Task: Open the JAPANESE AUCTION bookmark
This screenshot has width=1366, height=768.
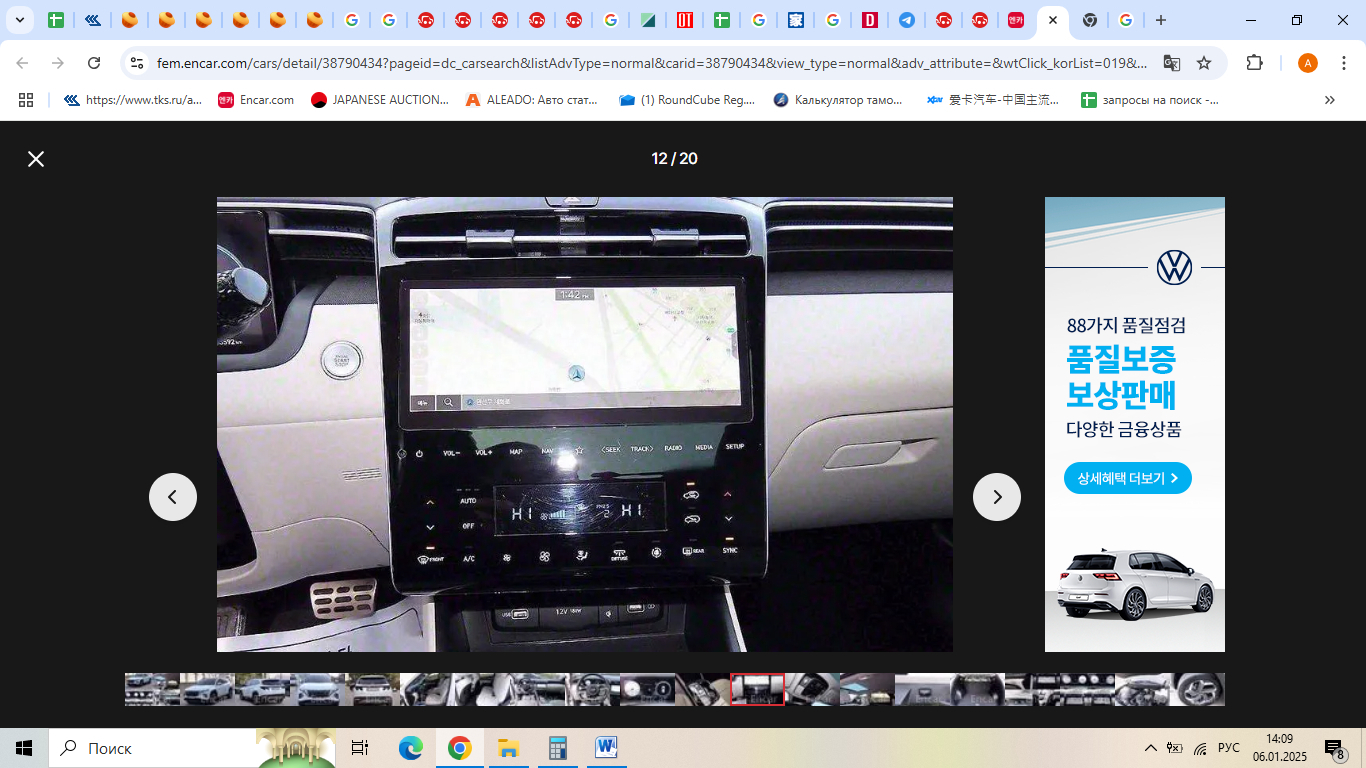Action: point(380,100)
